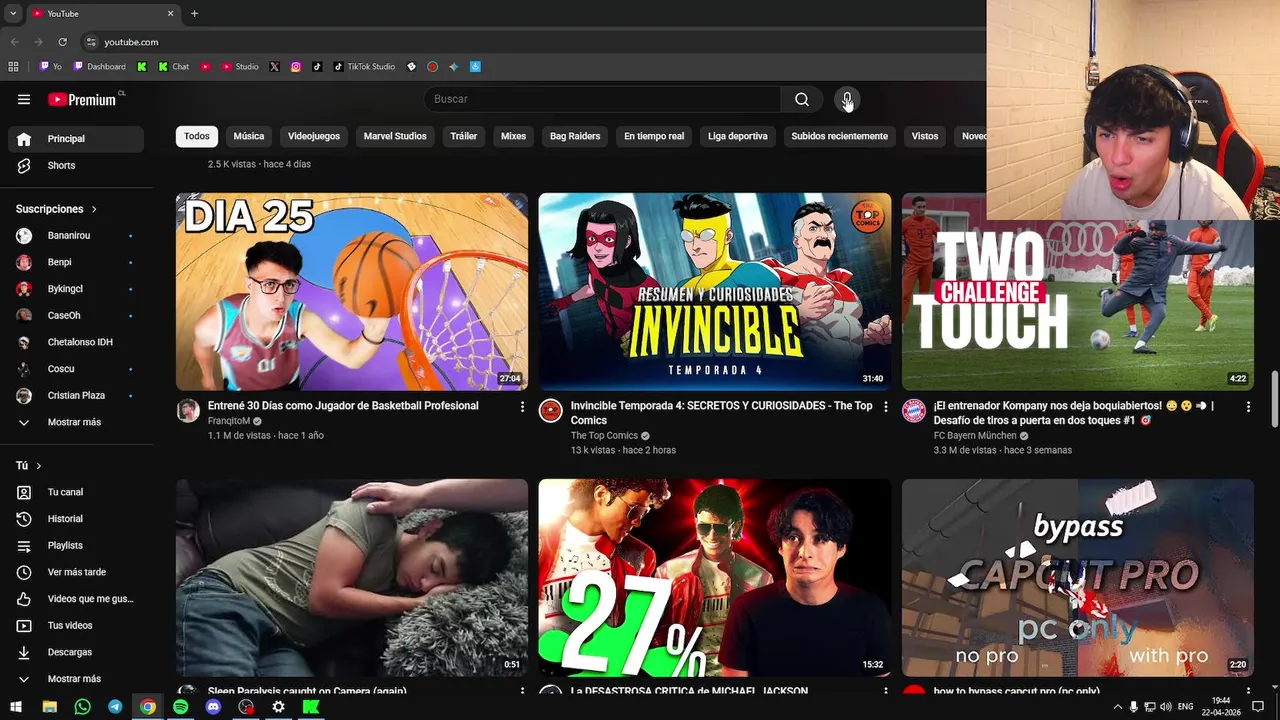The height and width of the screenshot is (720, 1280).
Task: Select the Liga deportiva filter chip
Action: click(x=738, y=136)
